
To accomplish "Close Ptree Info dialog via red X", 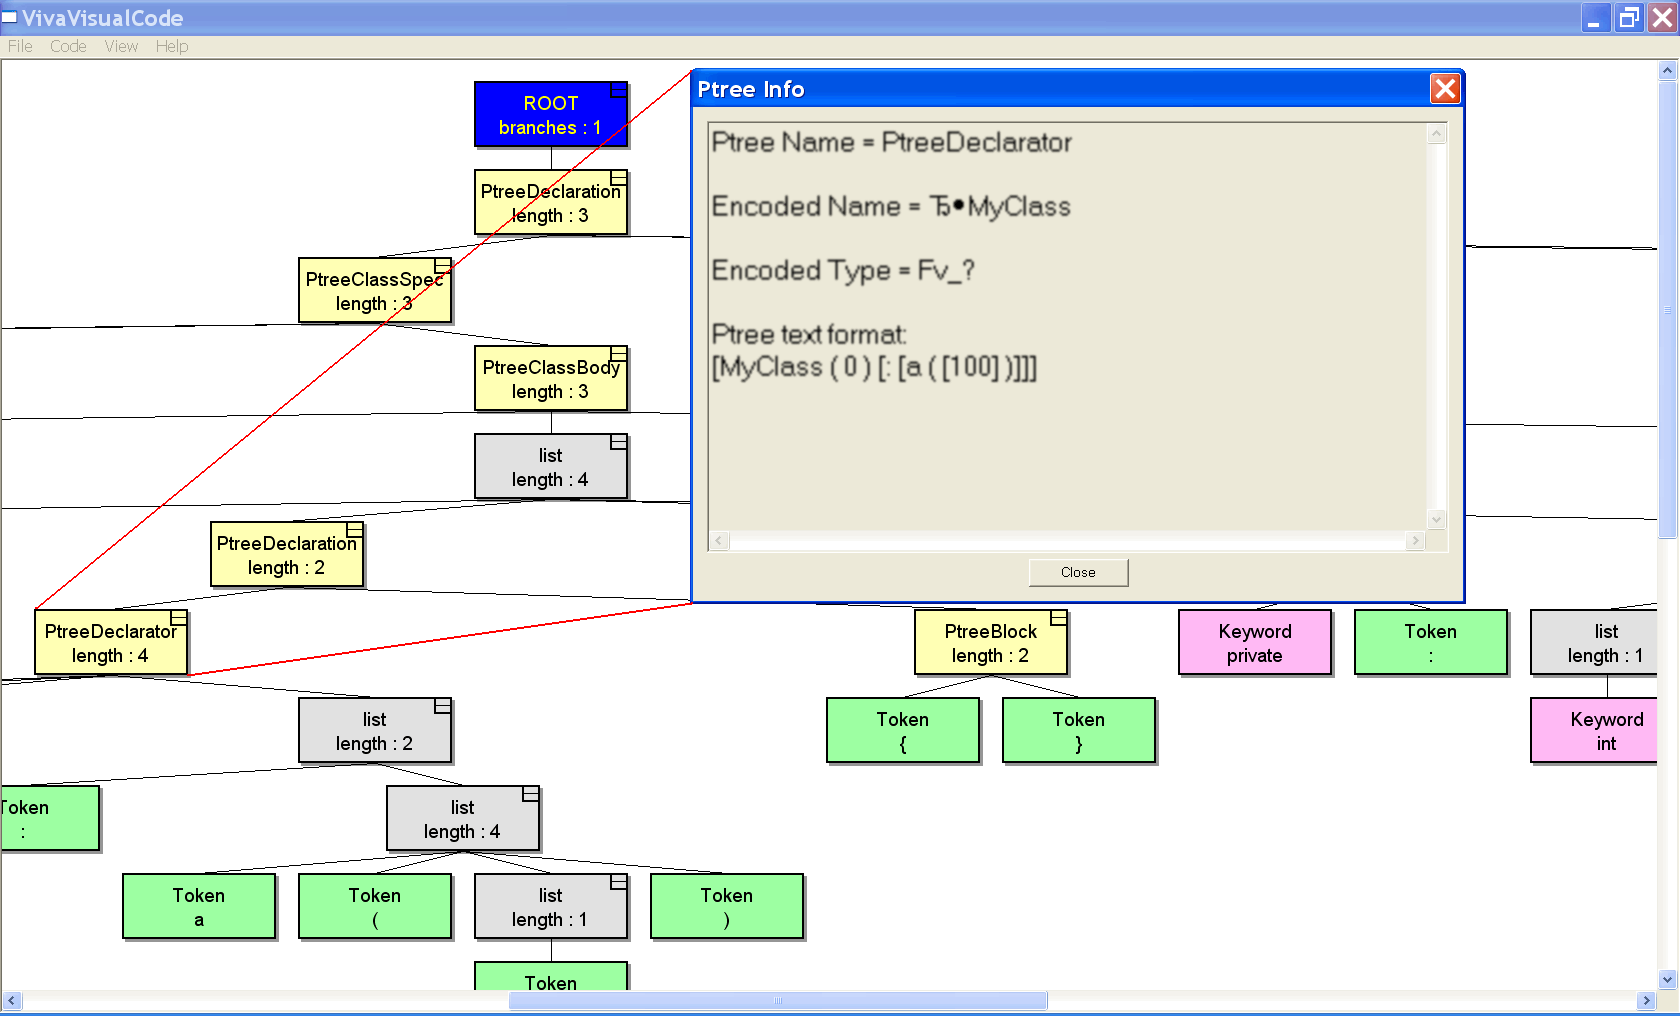I will [1445, 89].
